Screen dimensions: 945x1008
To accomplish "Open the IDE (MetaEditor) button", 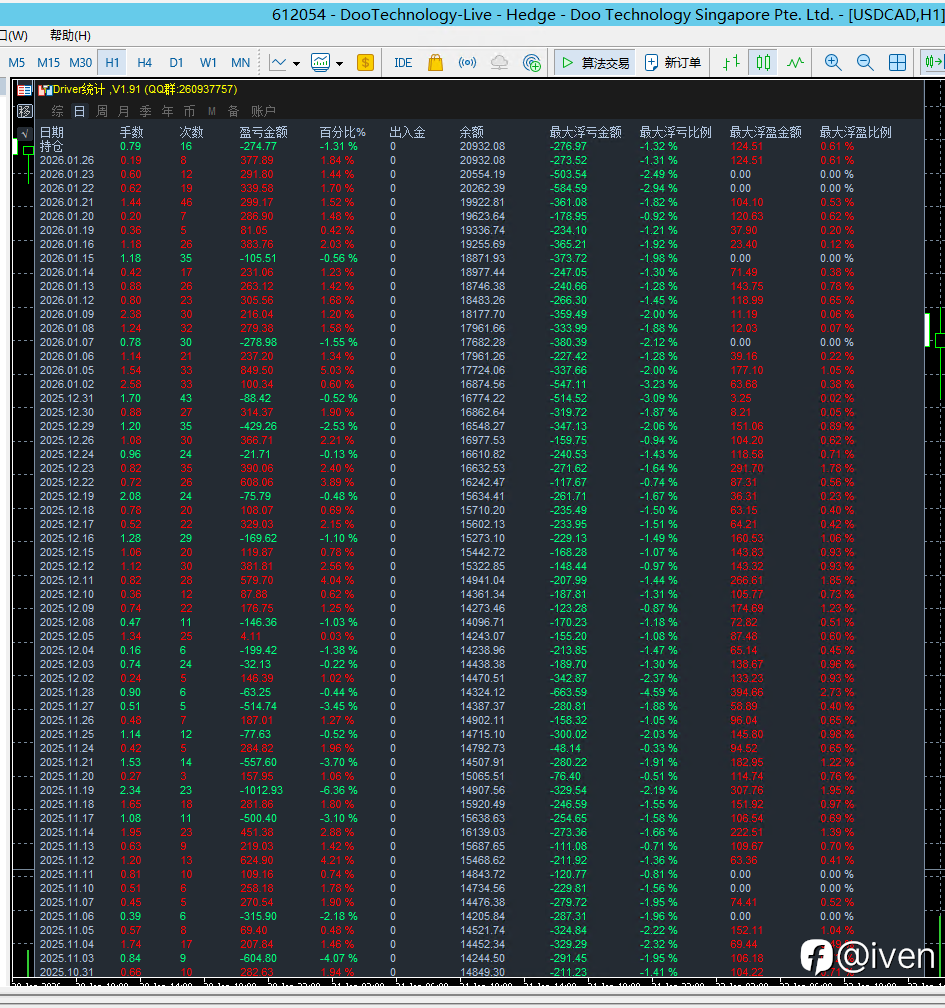I will pos(403,62).
